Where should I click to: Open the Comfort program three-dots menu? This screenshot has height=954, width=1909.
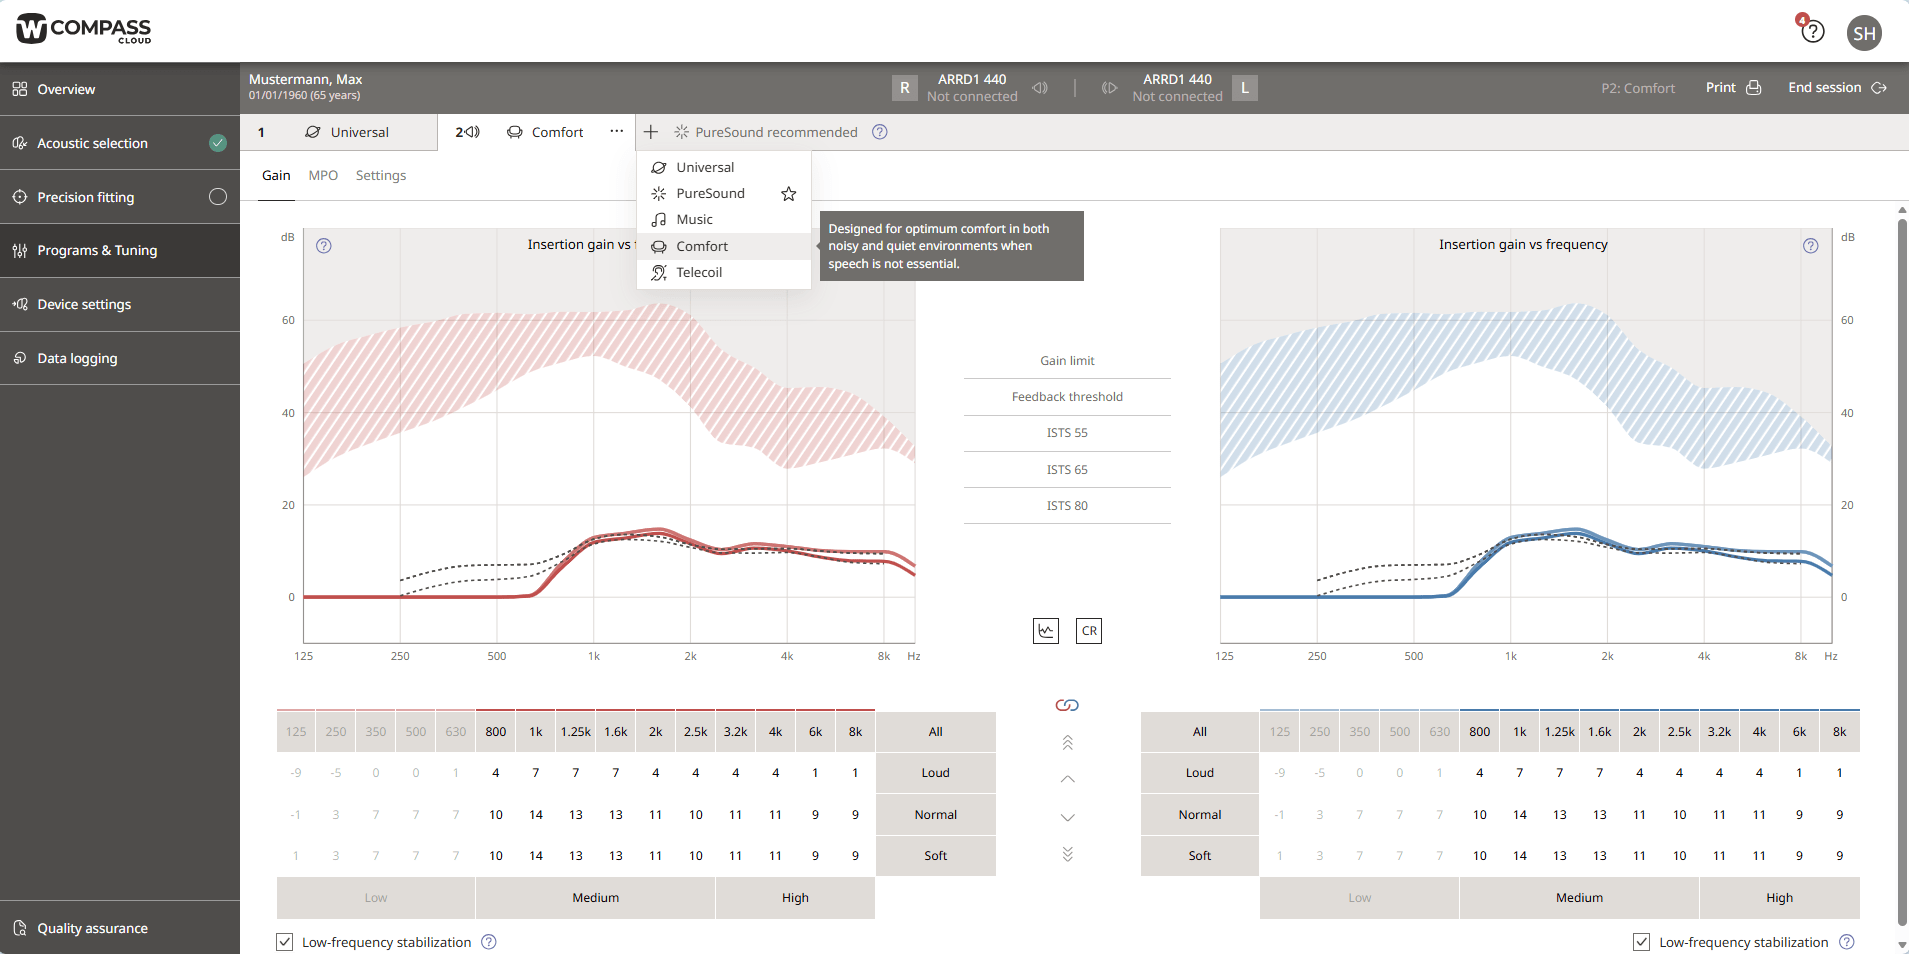point(616,132)
